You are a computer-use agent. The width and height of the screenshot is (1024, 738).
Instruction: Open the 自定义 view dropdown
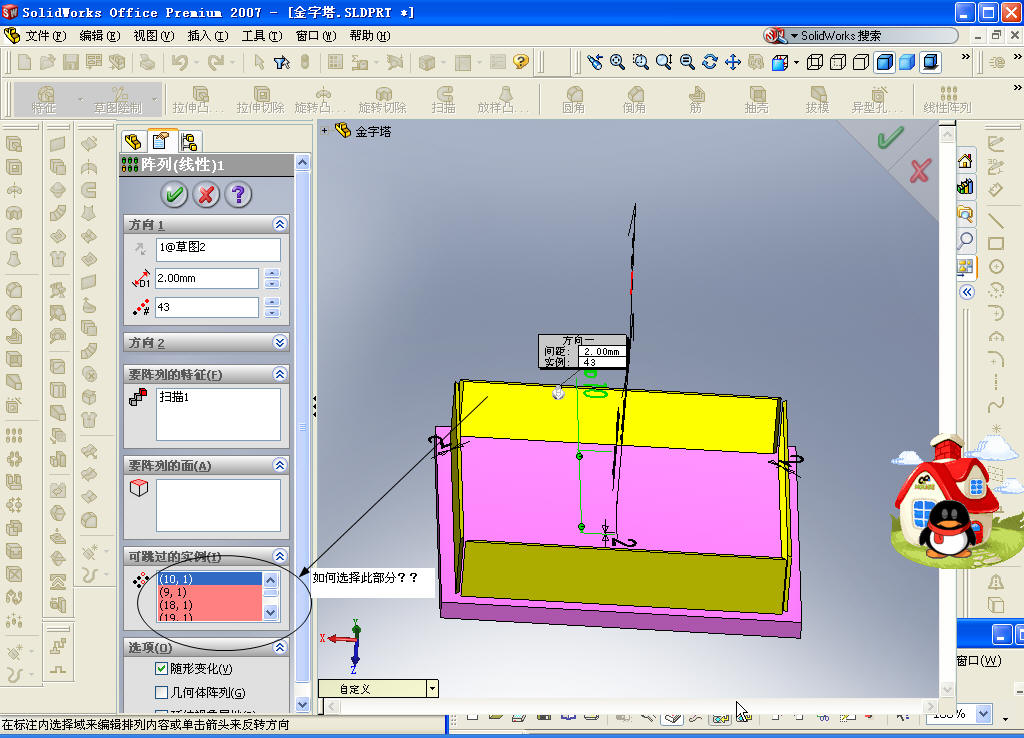tap(432, 688)
